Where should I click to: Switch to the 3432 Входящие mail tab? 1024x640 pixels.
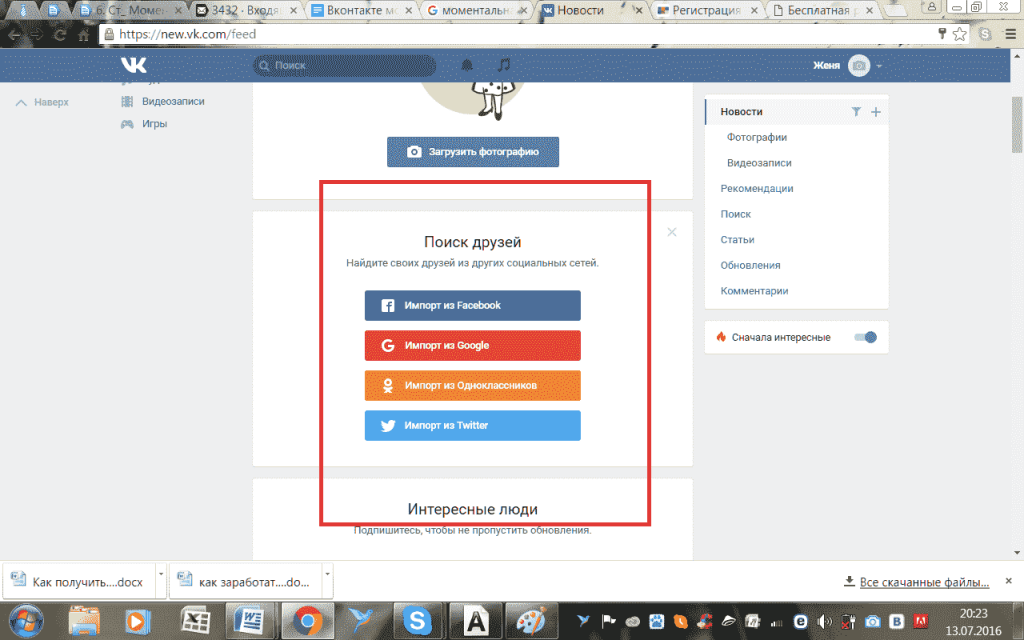pyautogui.click(x=247, y=10)
